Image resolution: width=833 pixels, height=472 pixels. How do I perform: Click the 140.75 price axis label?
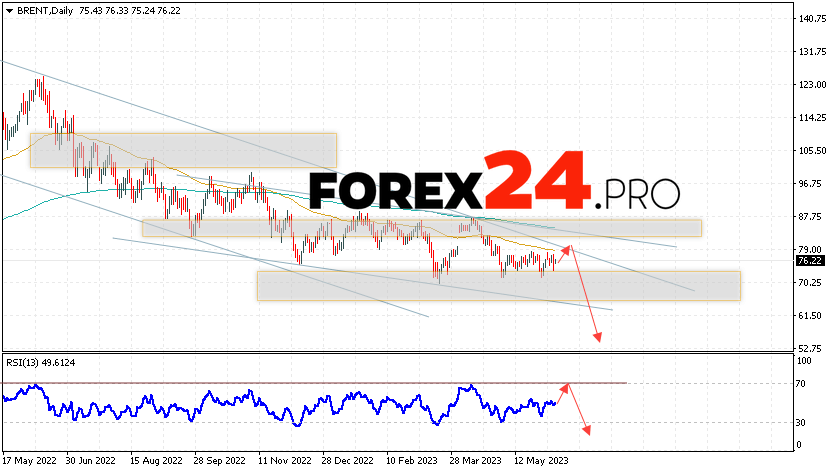(x=810, y=19)
